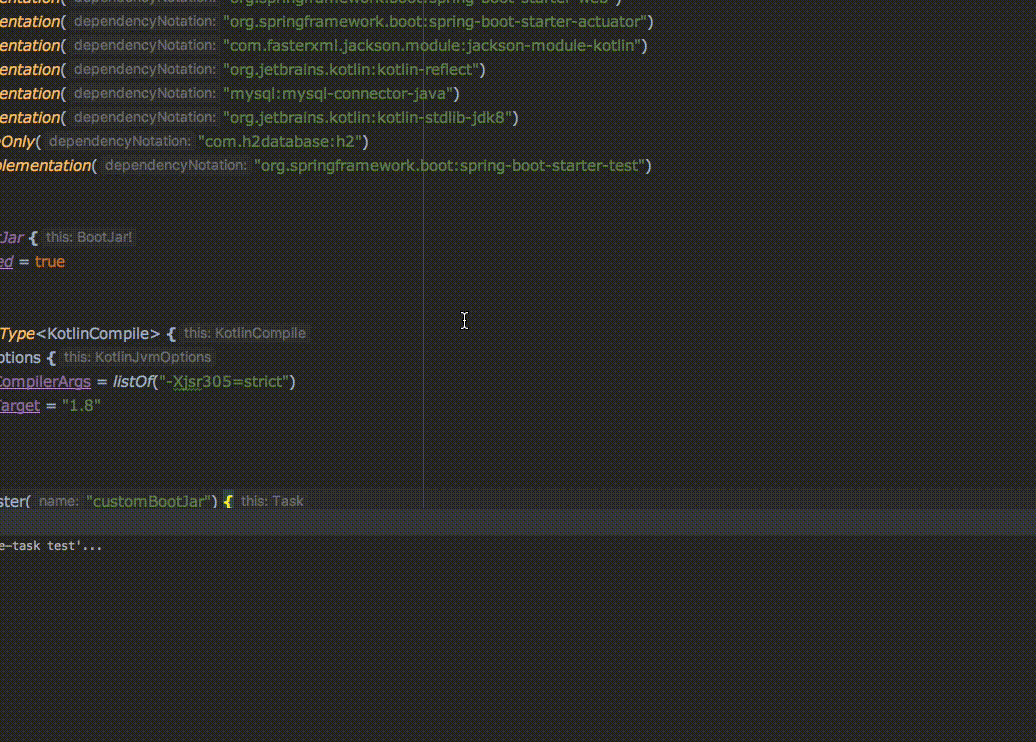Viewport: 1036px width, 742px height.
Task: Click the dependencyNotation hint on the h2 line
Action: [120, 141]
